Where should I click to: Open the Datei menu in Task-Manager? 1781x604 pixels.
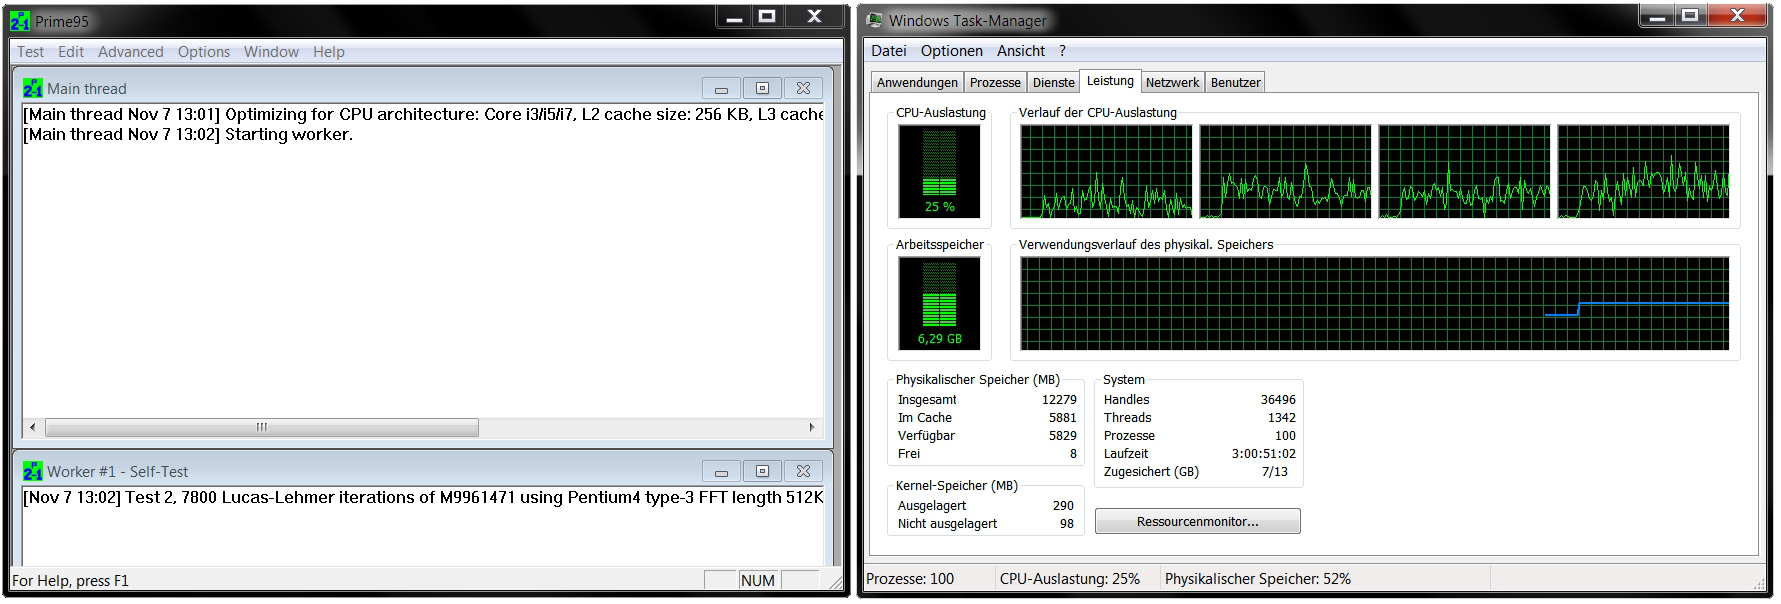[x=888, y=51]
